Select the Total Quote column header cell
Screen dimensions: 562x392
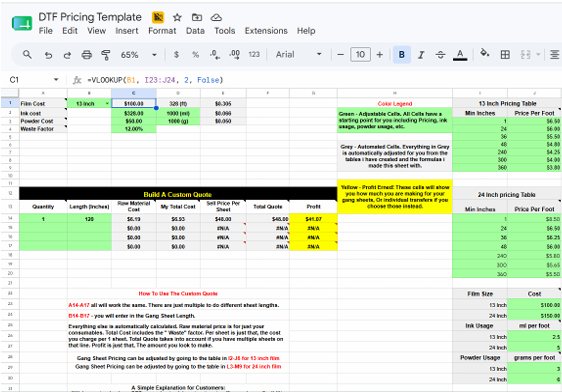pos(268,207)
